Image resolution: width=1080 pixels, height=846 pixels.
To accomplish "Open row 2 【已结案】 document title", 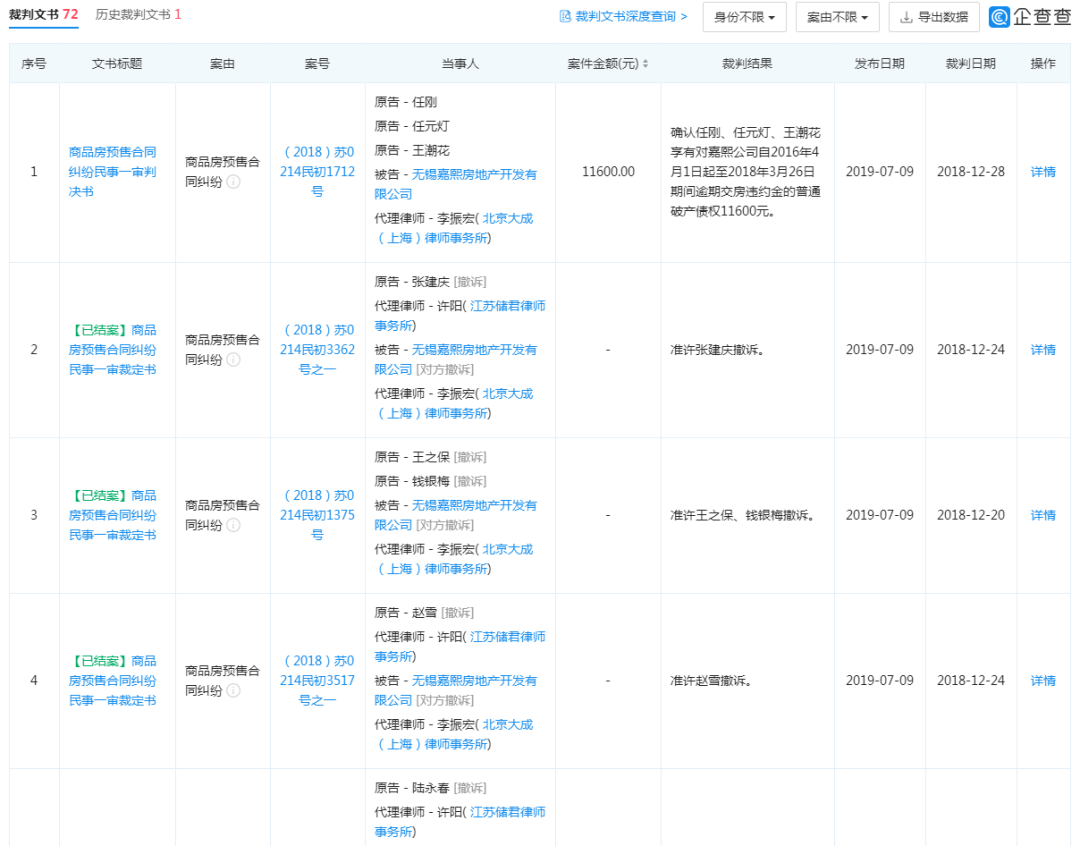I will point(112,349).
